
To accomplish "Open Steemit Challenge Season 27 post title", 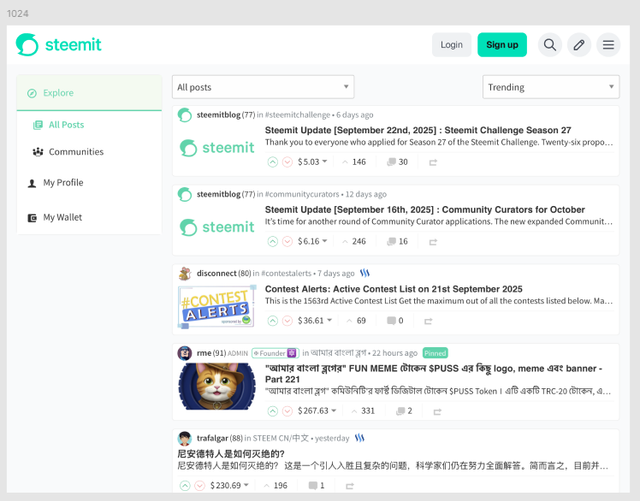I will [418, 130].
